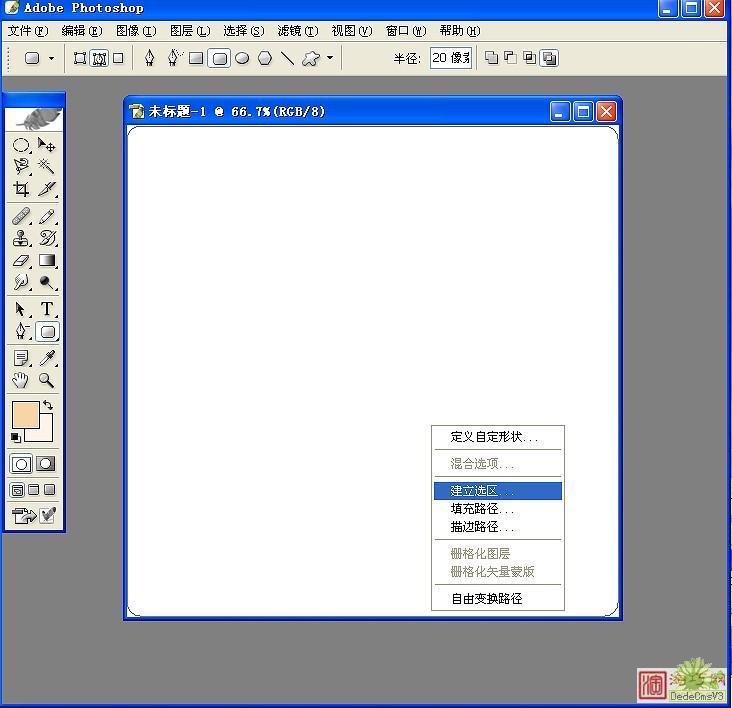Select the Path Selection arrow tool
Screen dimensions: 732x708
(x=21, y=309)
